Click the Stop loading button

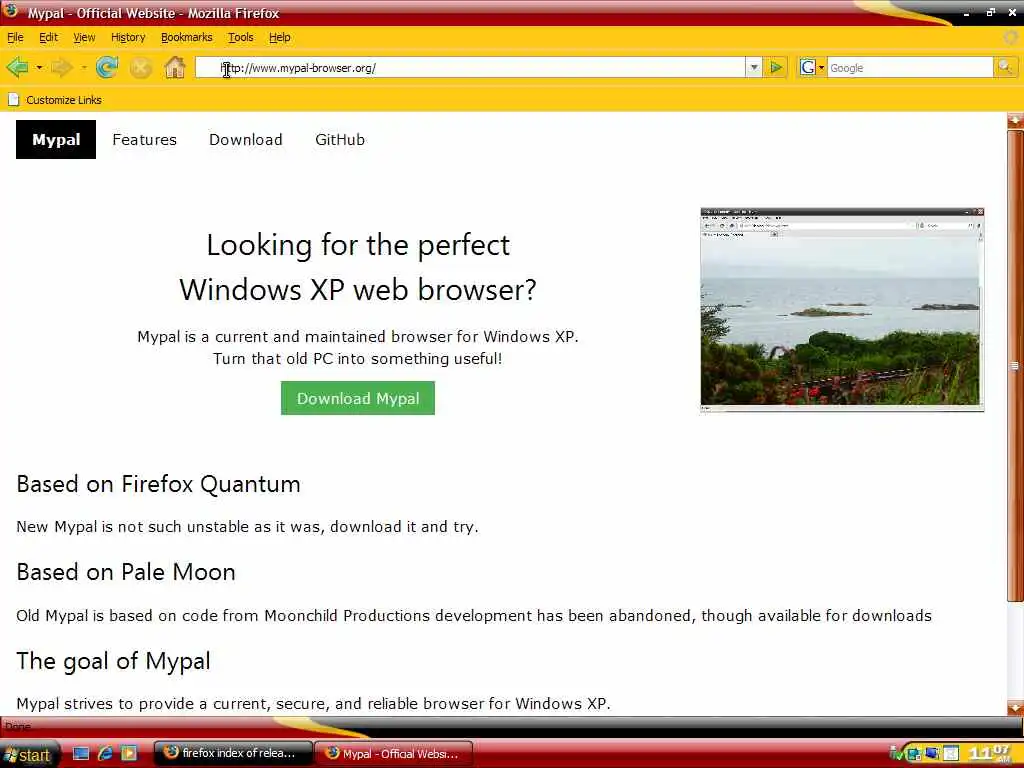point(140,67)
